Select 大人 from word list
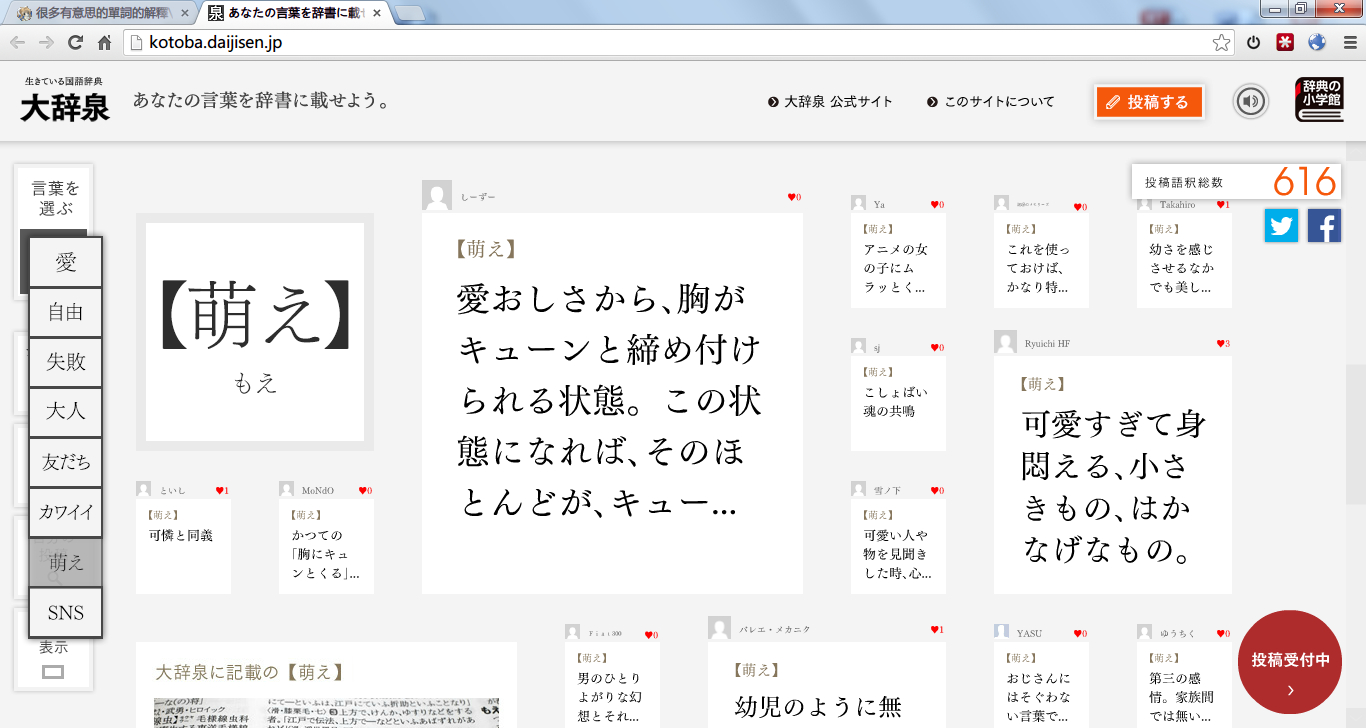The image size is (1366, 728). 66,412
